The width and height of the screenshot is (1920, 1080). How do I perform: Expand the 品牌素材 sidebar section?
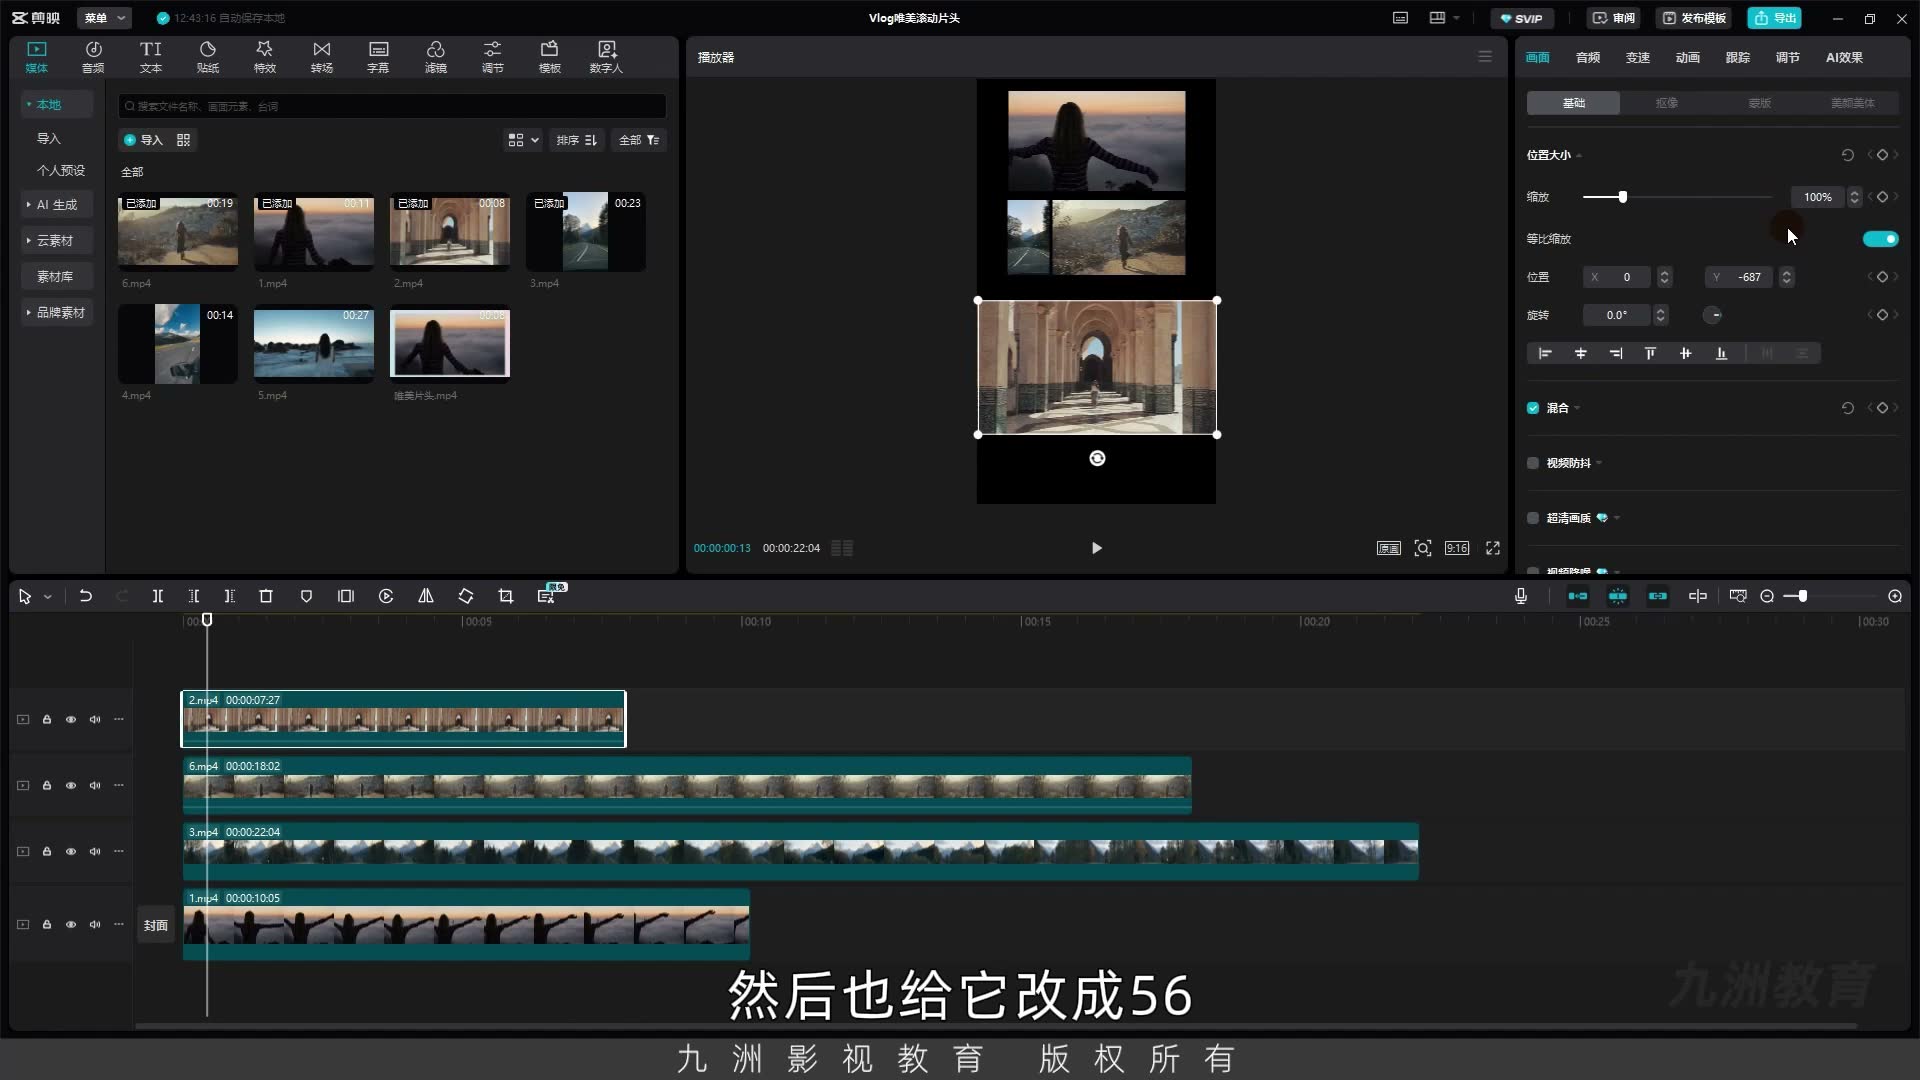pos(57,312)
